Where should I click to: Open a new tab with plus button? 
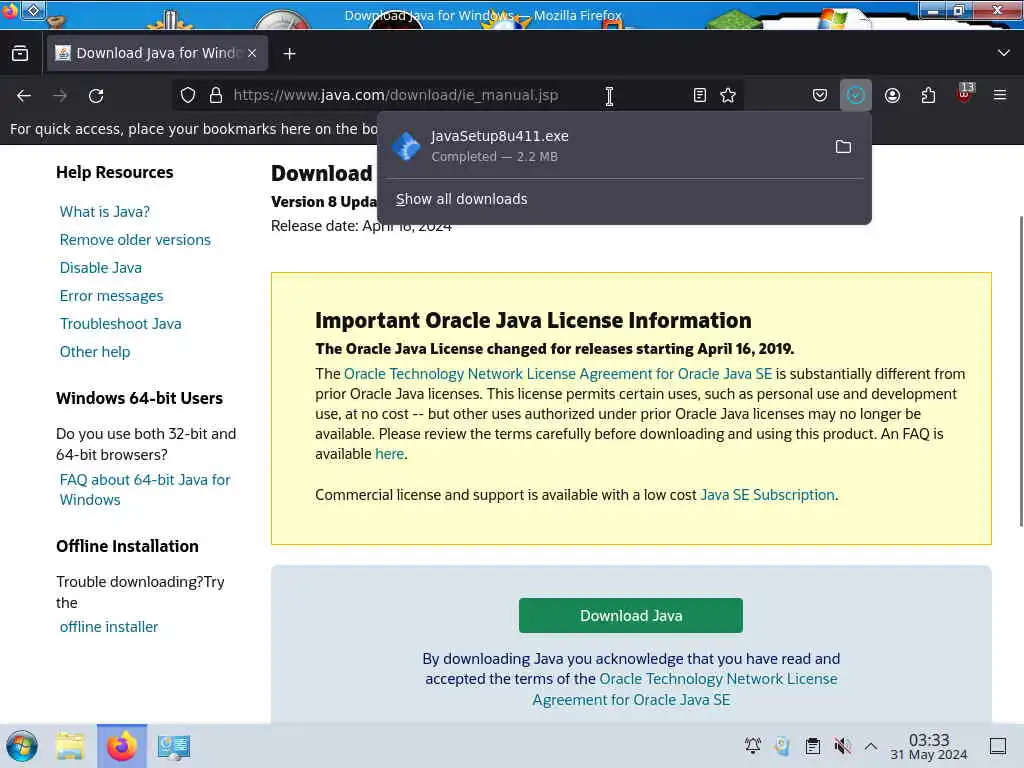click(x=289, y=54)
